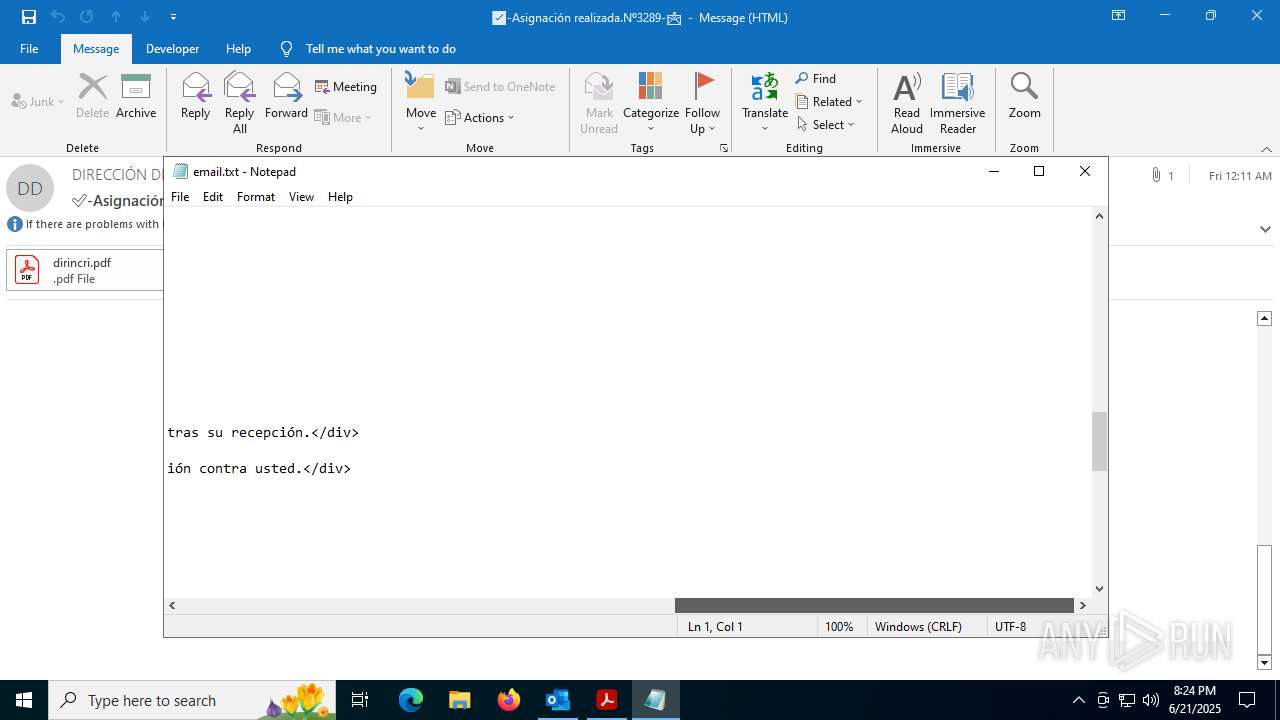Click the Mark Unread icon
Image resolution: width=1280 pixels, height=720 pixels.
pos(599,102)
